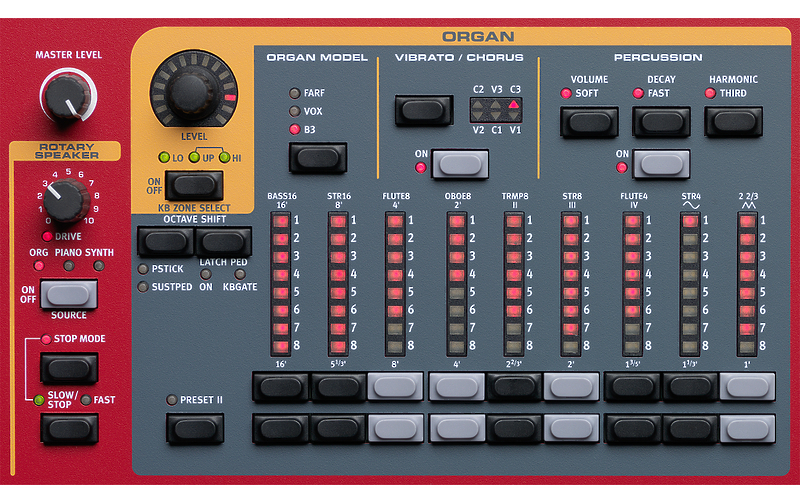
Task: Click the Vibrato/Chorus type selector button
Action: (423, 110)
